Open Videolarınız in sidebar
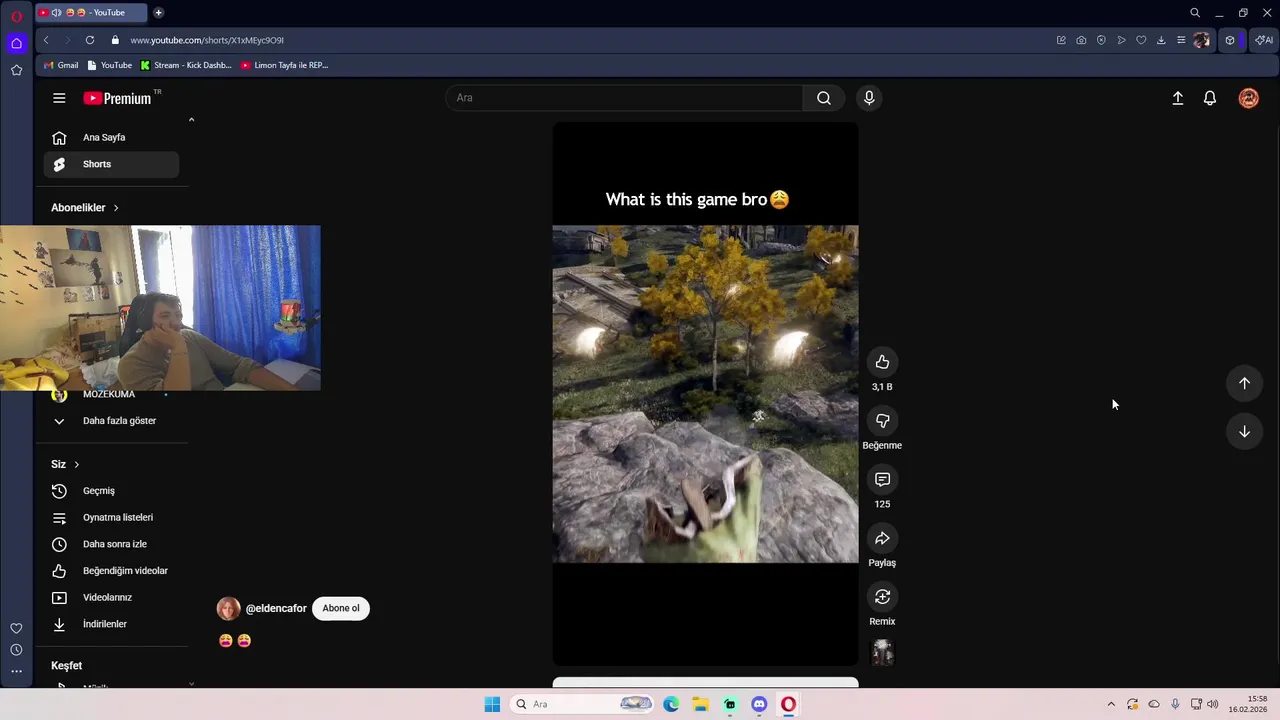1280x720 pixels. click(x=111, y=597)
